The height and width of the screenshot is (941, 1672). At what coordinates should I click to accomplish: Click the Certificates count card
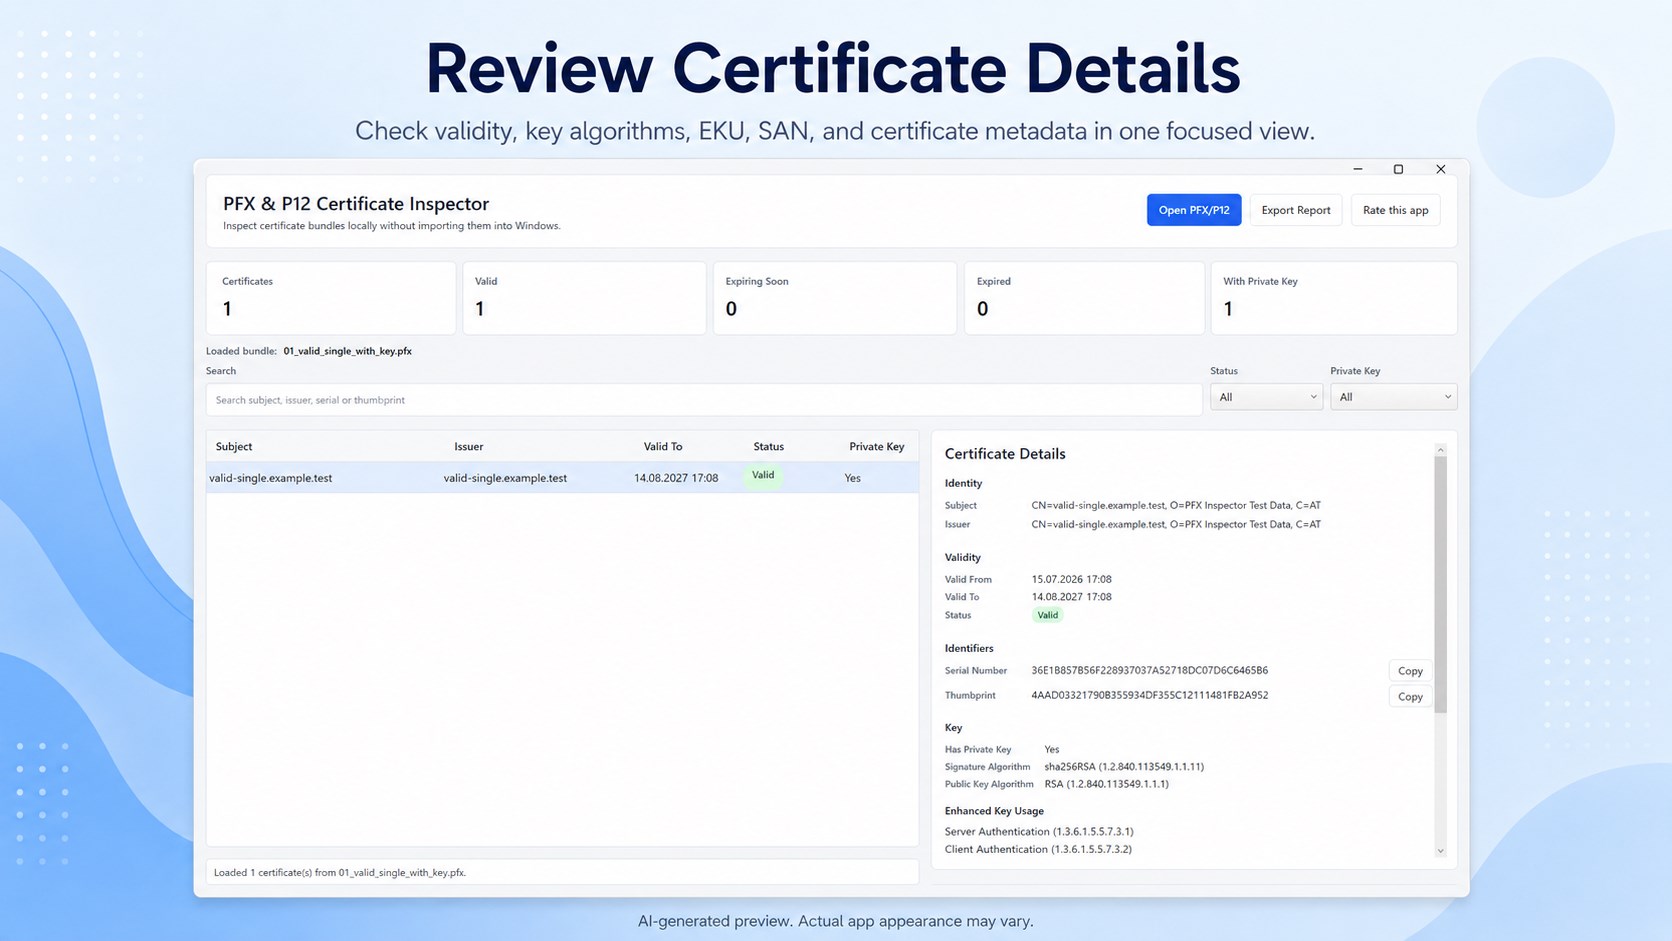(331, 298)
